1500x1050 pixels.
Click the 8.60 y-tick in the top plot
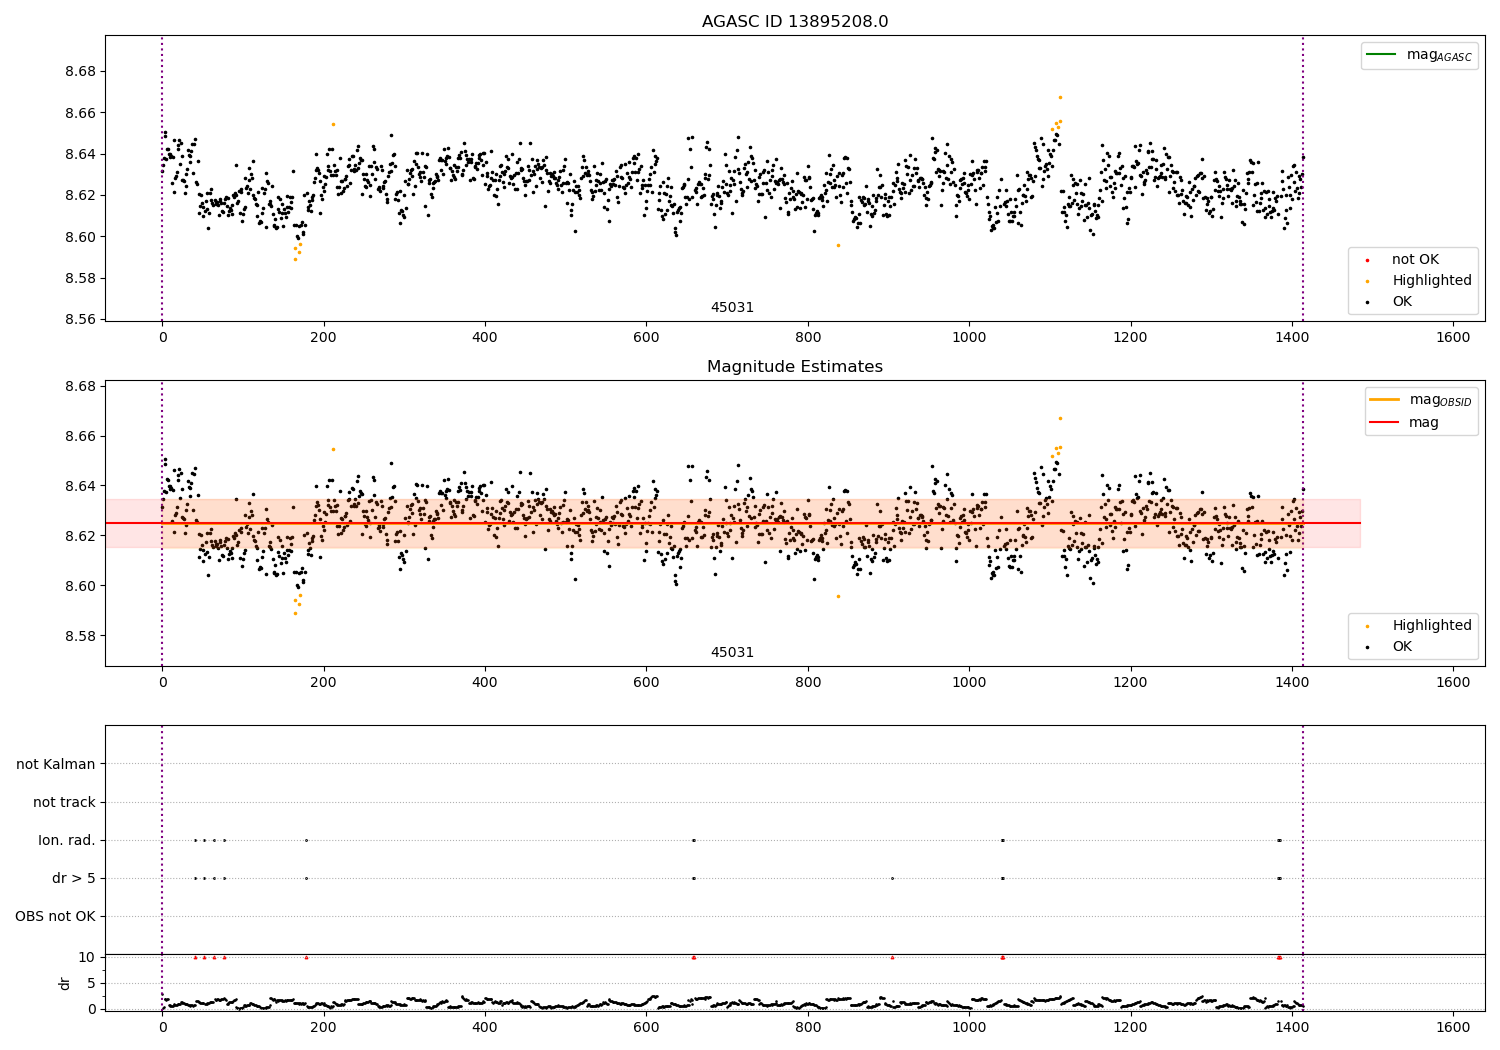pyautogui.click(x=80, y=237)
